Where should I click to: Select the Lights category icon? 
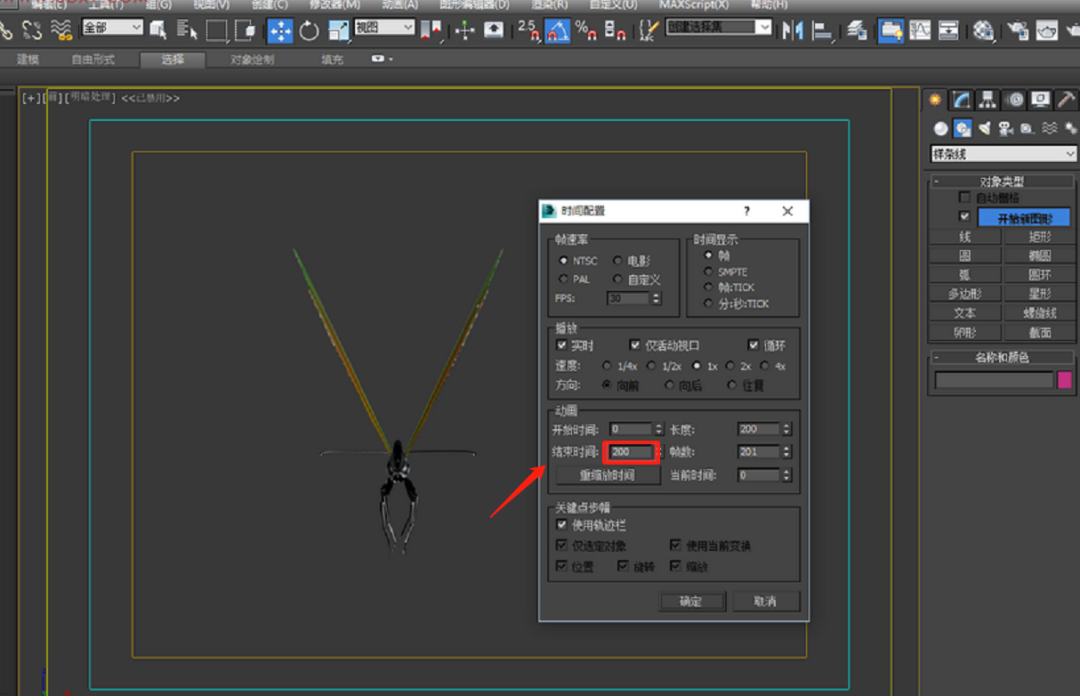(x=984, y=128)
